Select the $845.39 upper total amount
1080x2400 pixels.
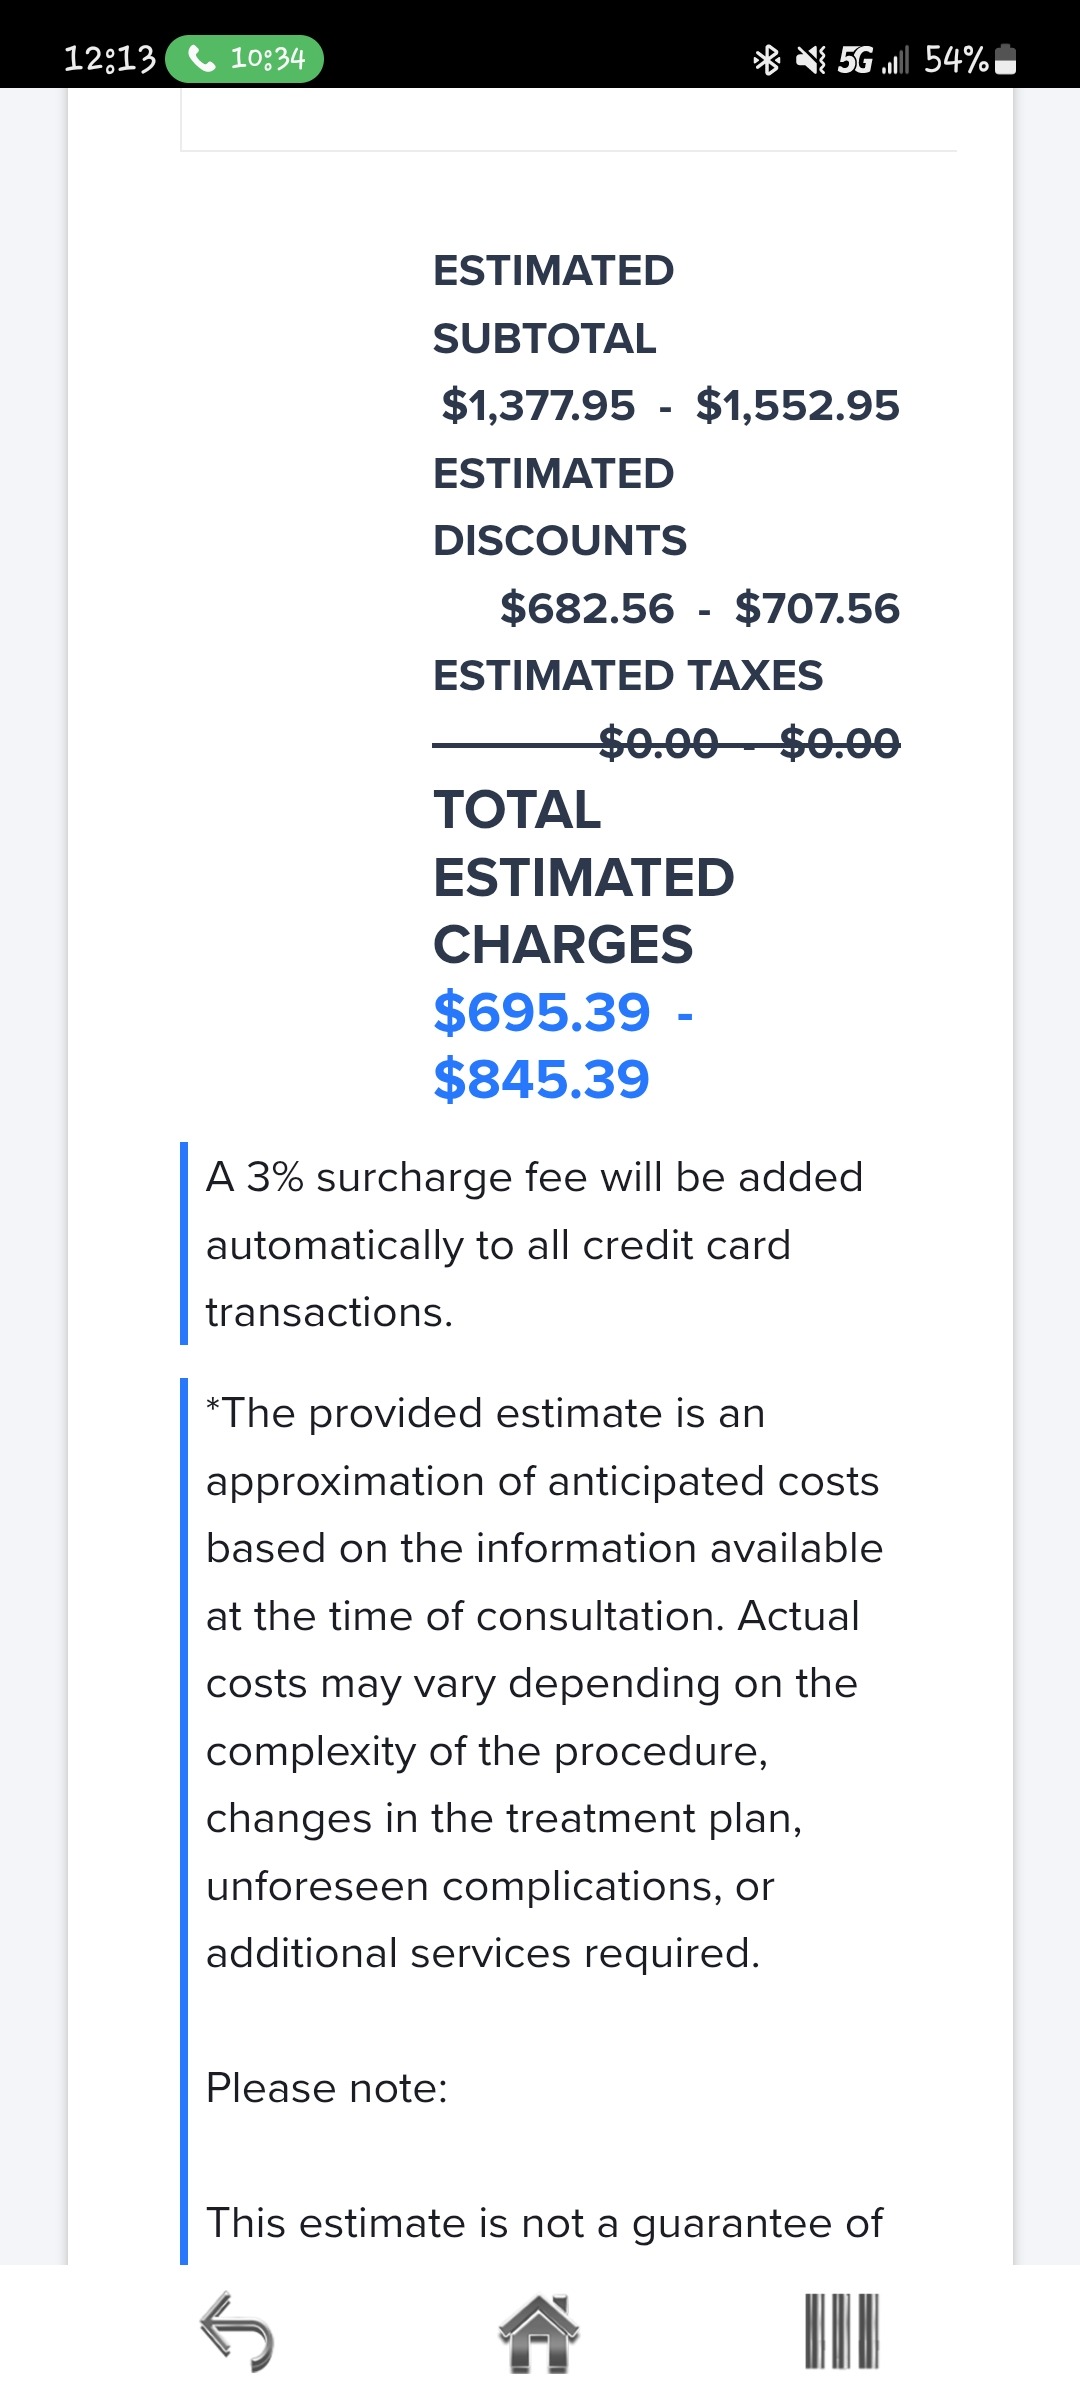pyautogui.click(x=542, y=1080)
